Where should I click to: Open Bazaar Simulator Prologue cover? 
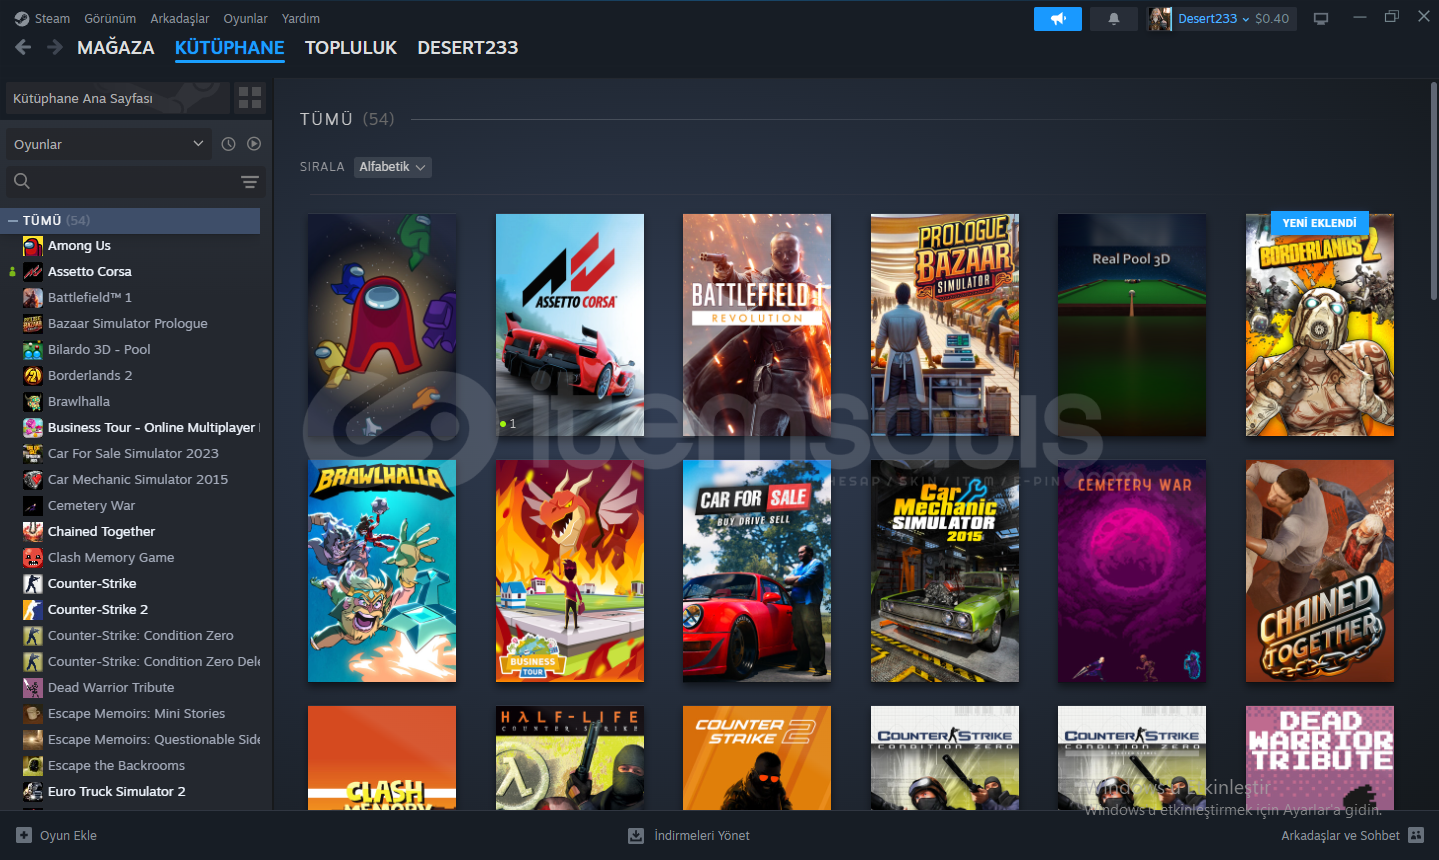[945, 325]
